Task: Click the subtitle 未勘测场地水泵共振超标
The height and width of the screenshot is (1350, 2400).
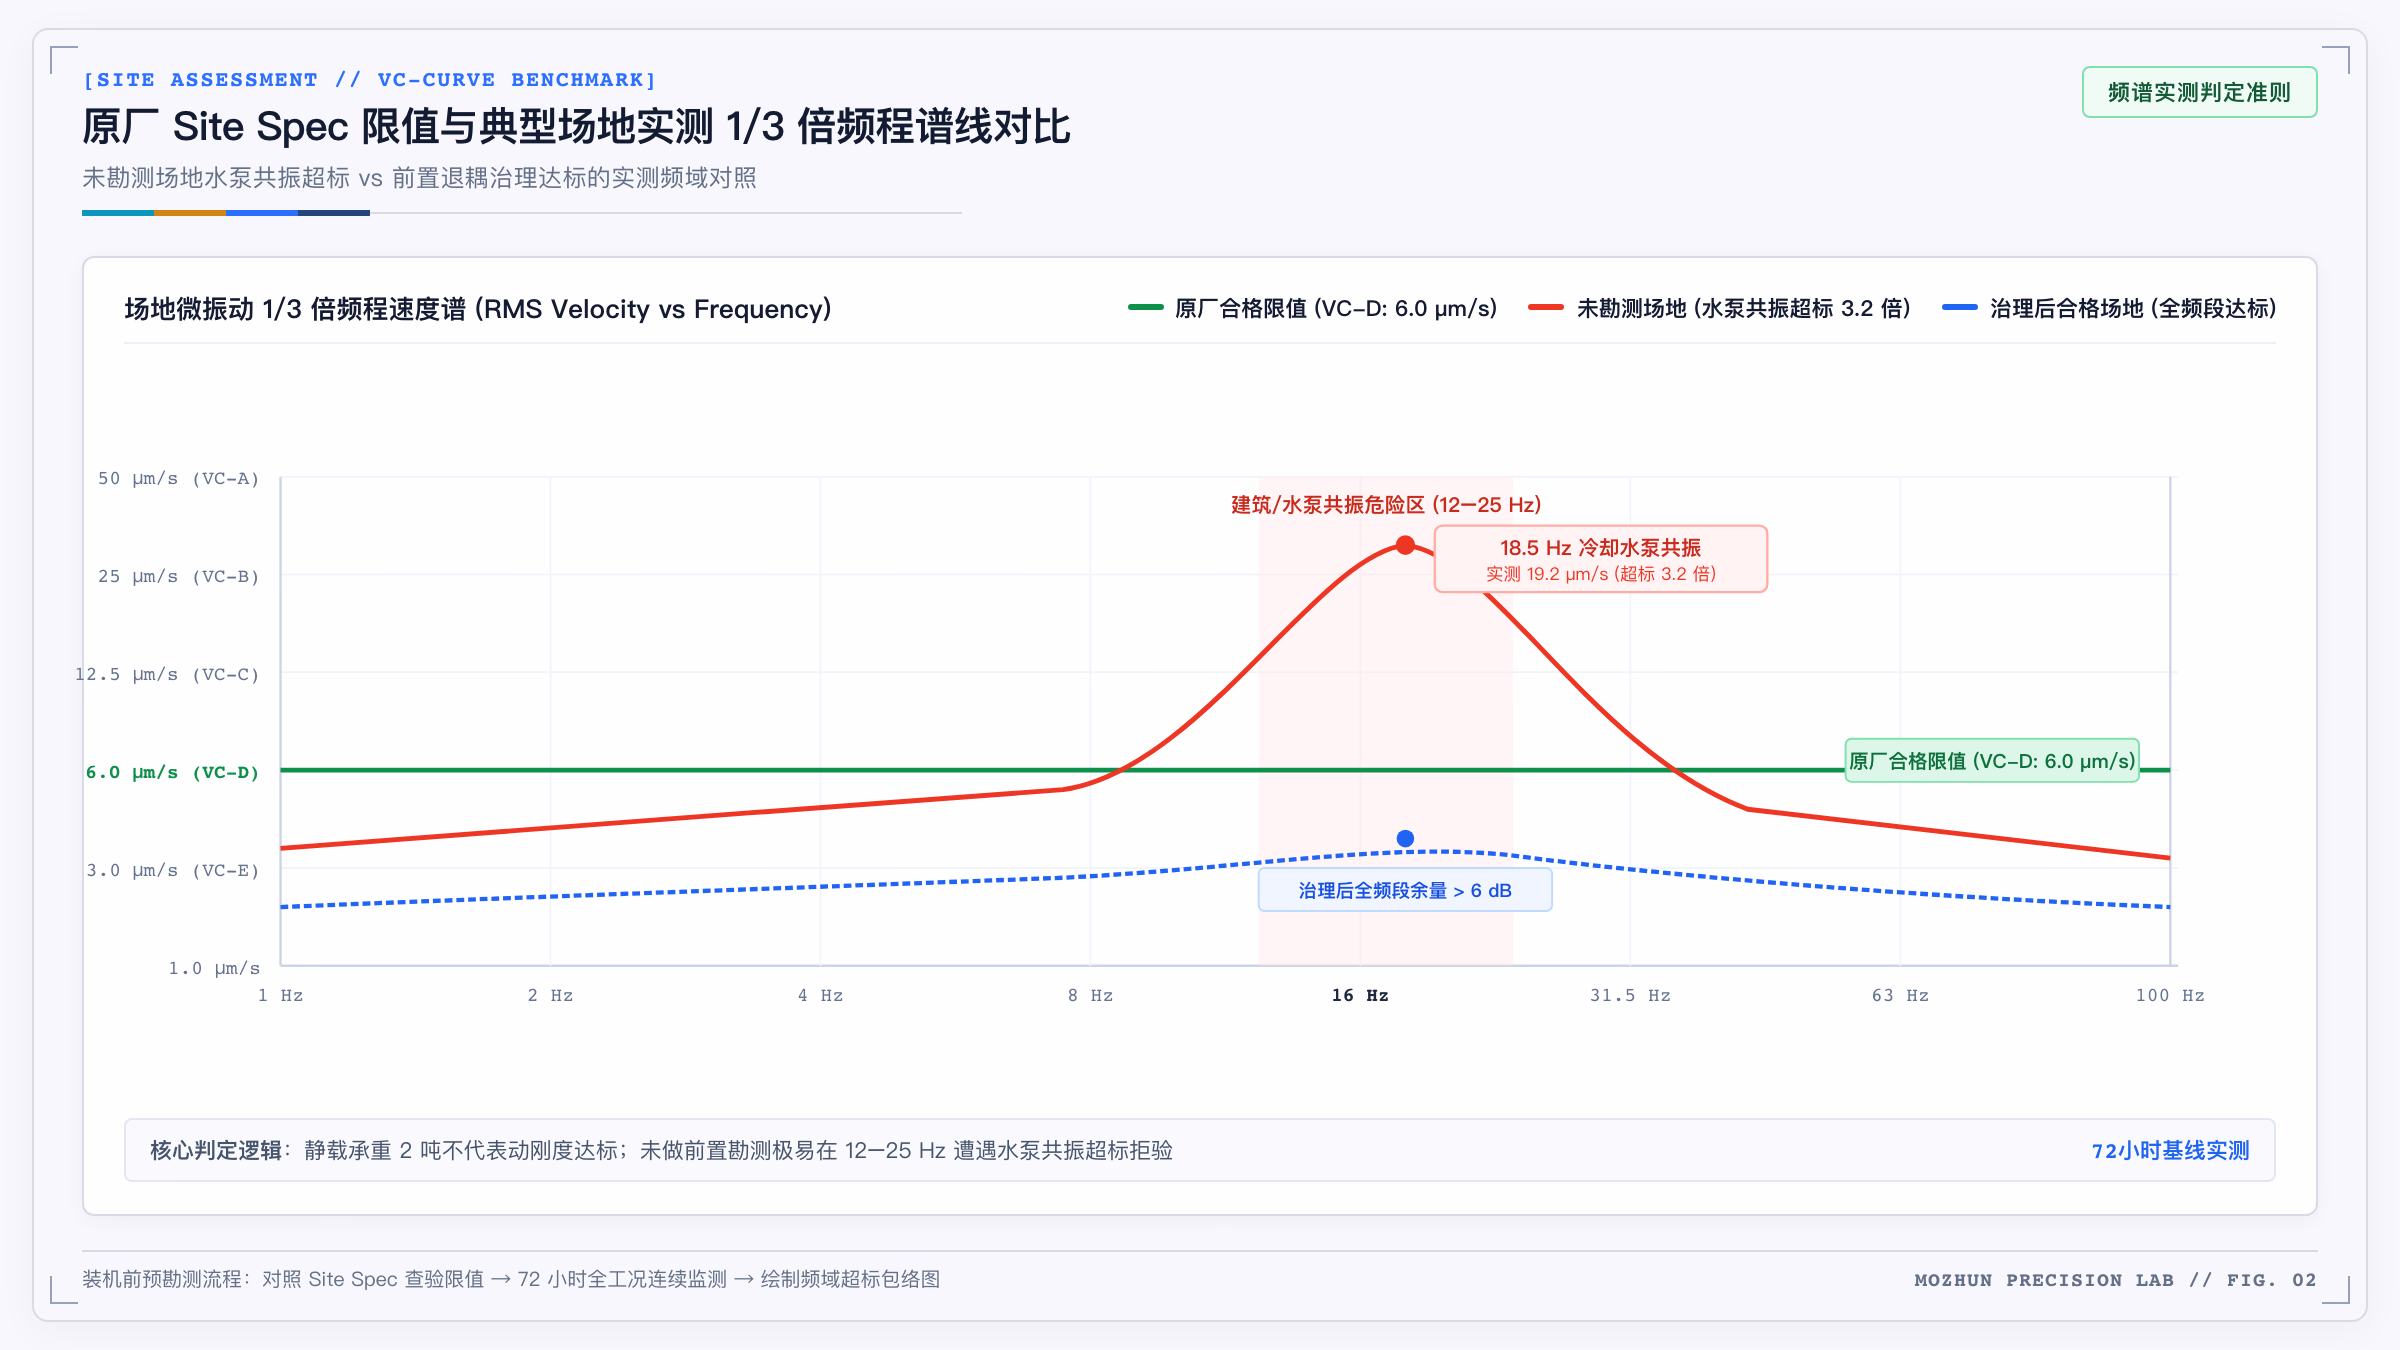Action: 419,178
